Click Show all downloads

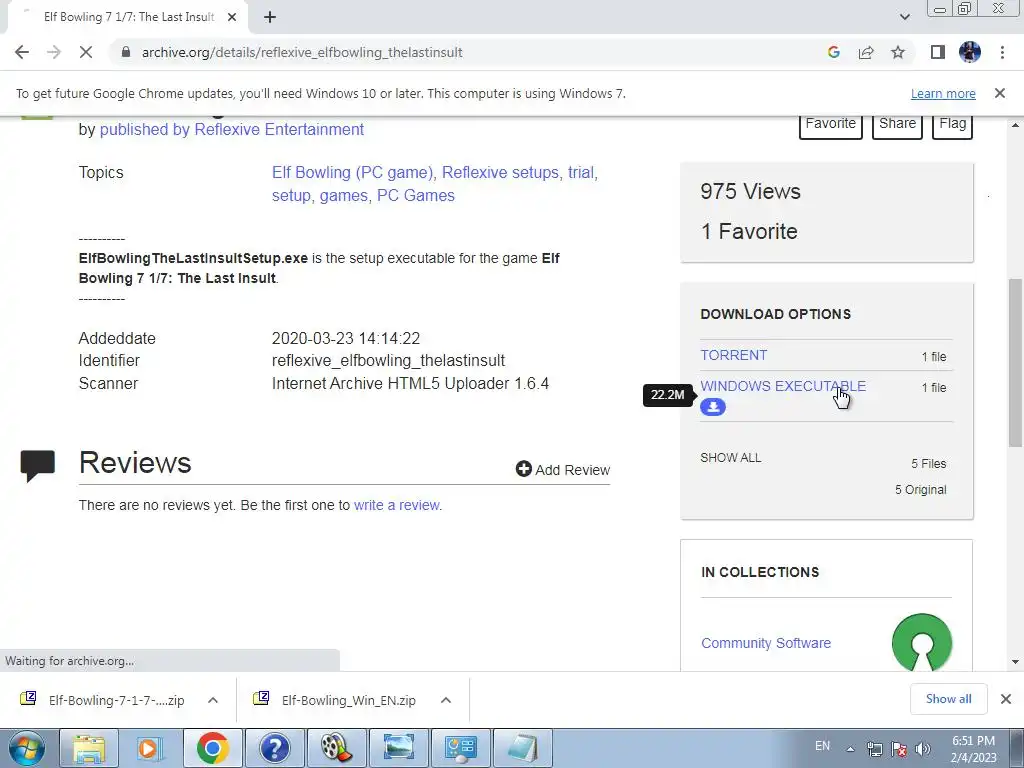[x=948, y=699]
